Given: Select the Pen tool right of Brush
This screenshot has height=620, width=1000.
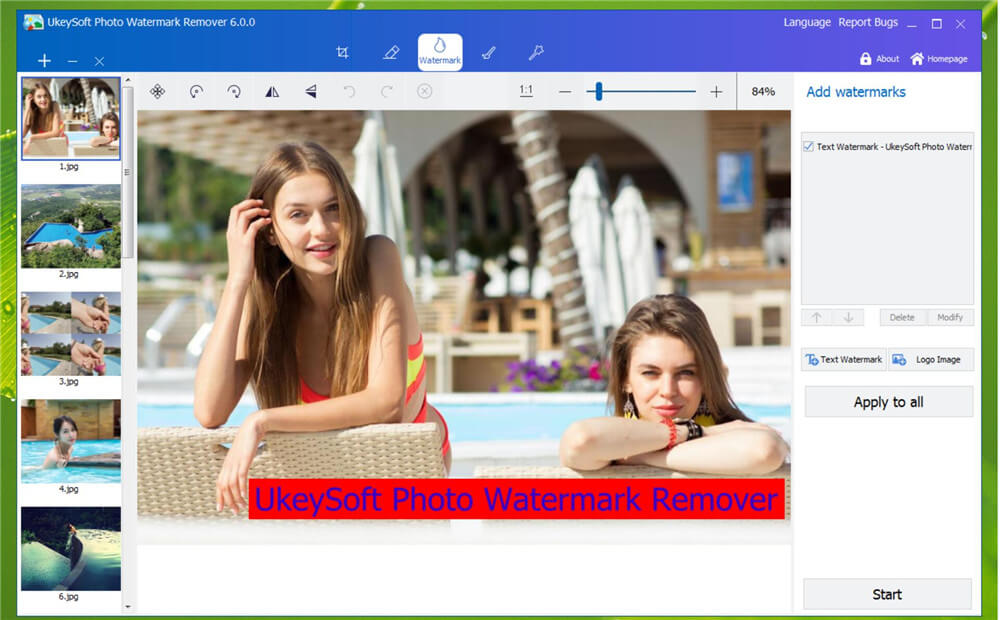Looking at the screenshot, I should tap(537, 52).
